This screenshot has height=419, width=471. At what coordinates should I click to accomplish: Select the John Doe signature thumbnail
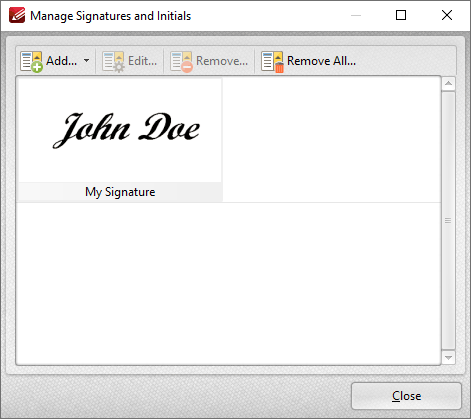(120, 130)
